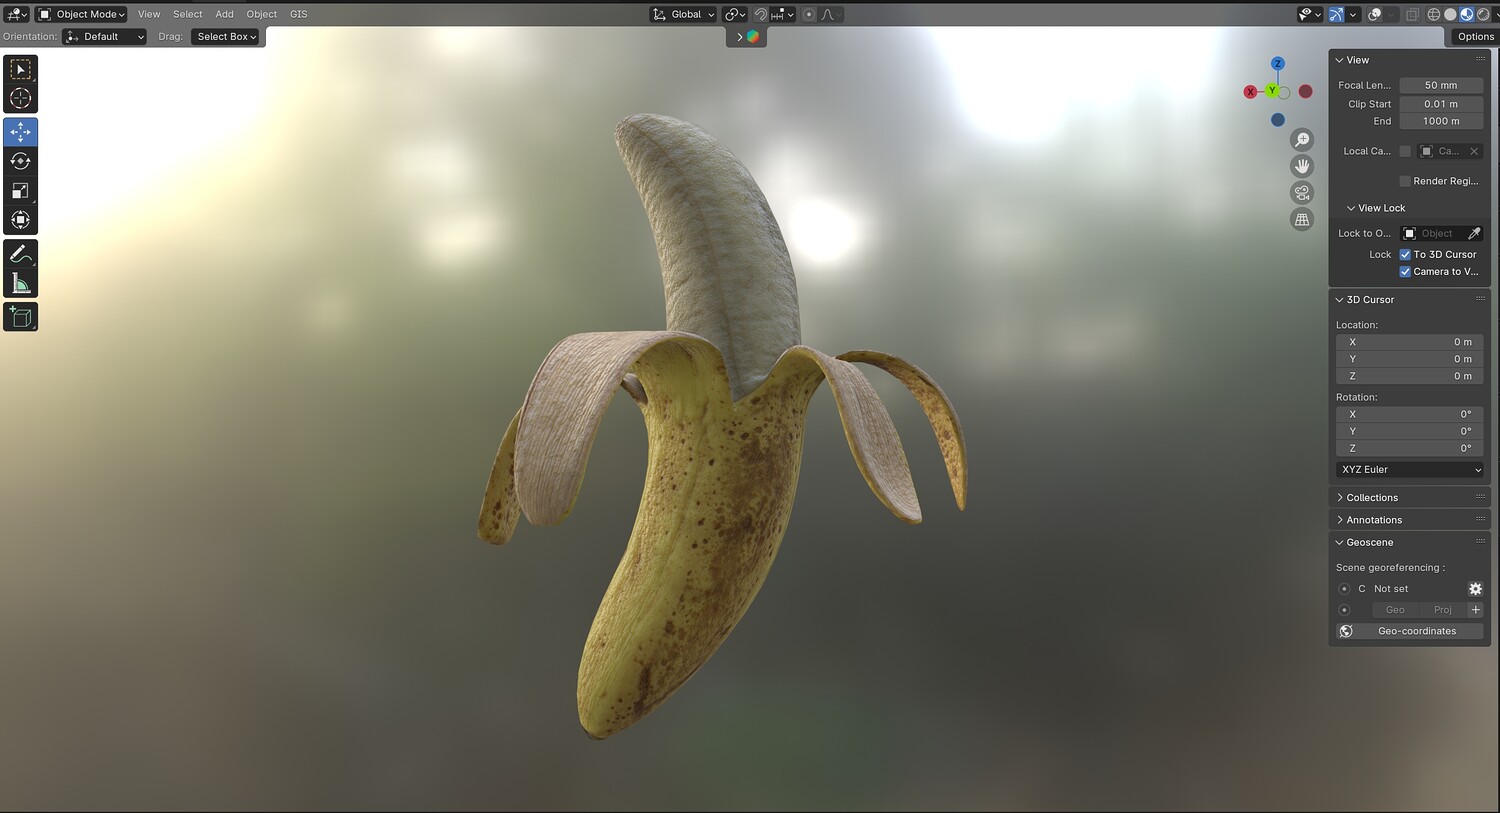Switch to material preview shading

tap(1466, 14)
